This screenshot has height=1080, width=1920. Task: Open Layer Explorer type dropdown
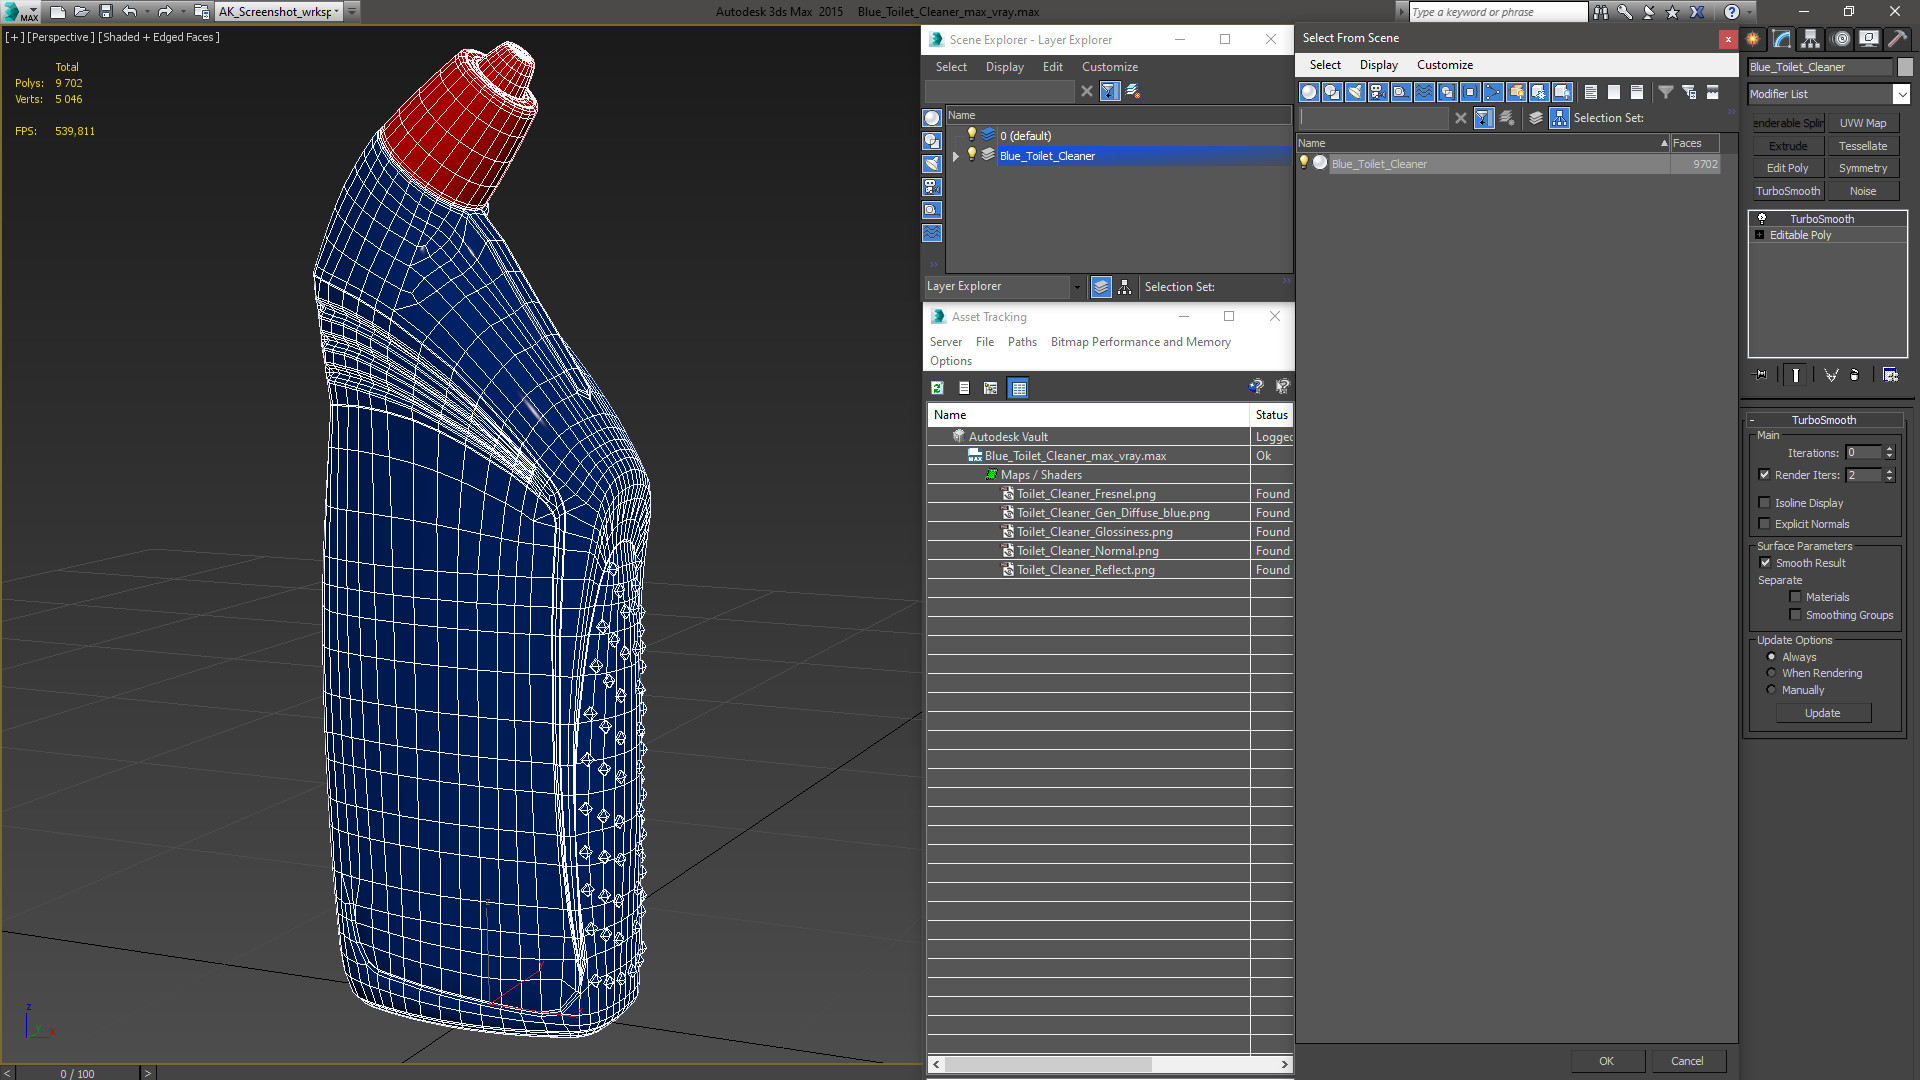click(x=1077, y=287)
